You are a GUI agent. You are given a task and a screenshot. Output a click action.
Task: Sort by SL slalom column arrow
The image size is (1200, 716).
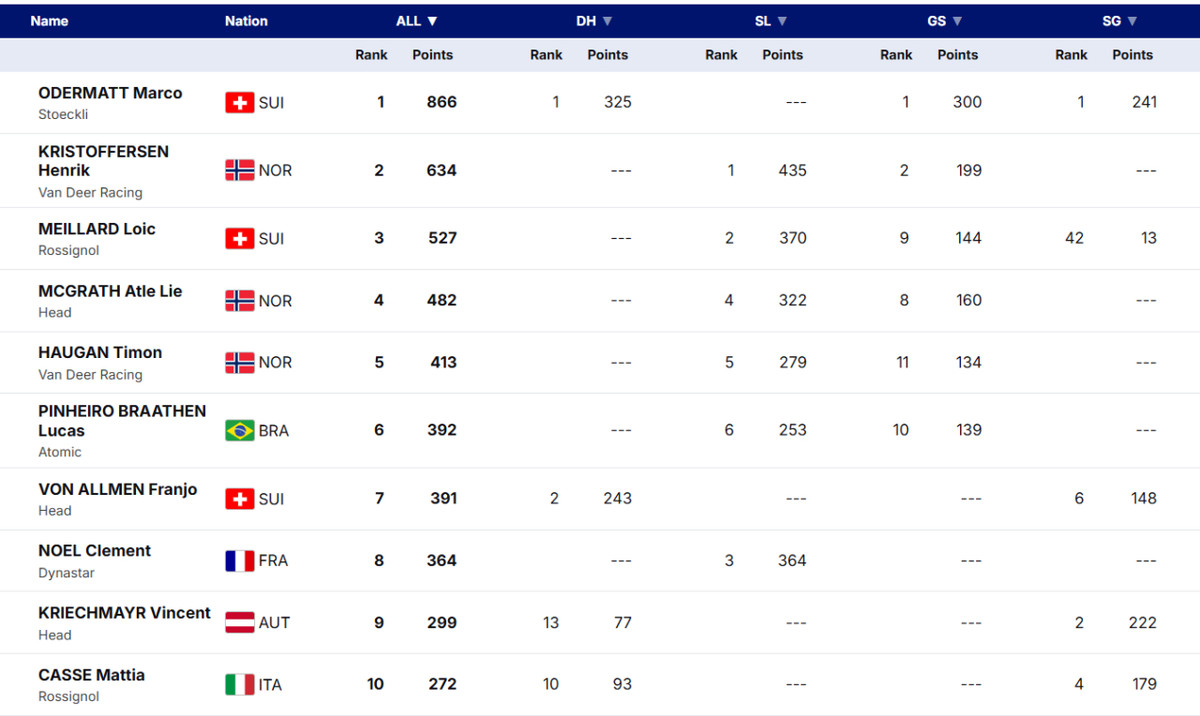pos(782,21)
